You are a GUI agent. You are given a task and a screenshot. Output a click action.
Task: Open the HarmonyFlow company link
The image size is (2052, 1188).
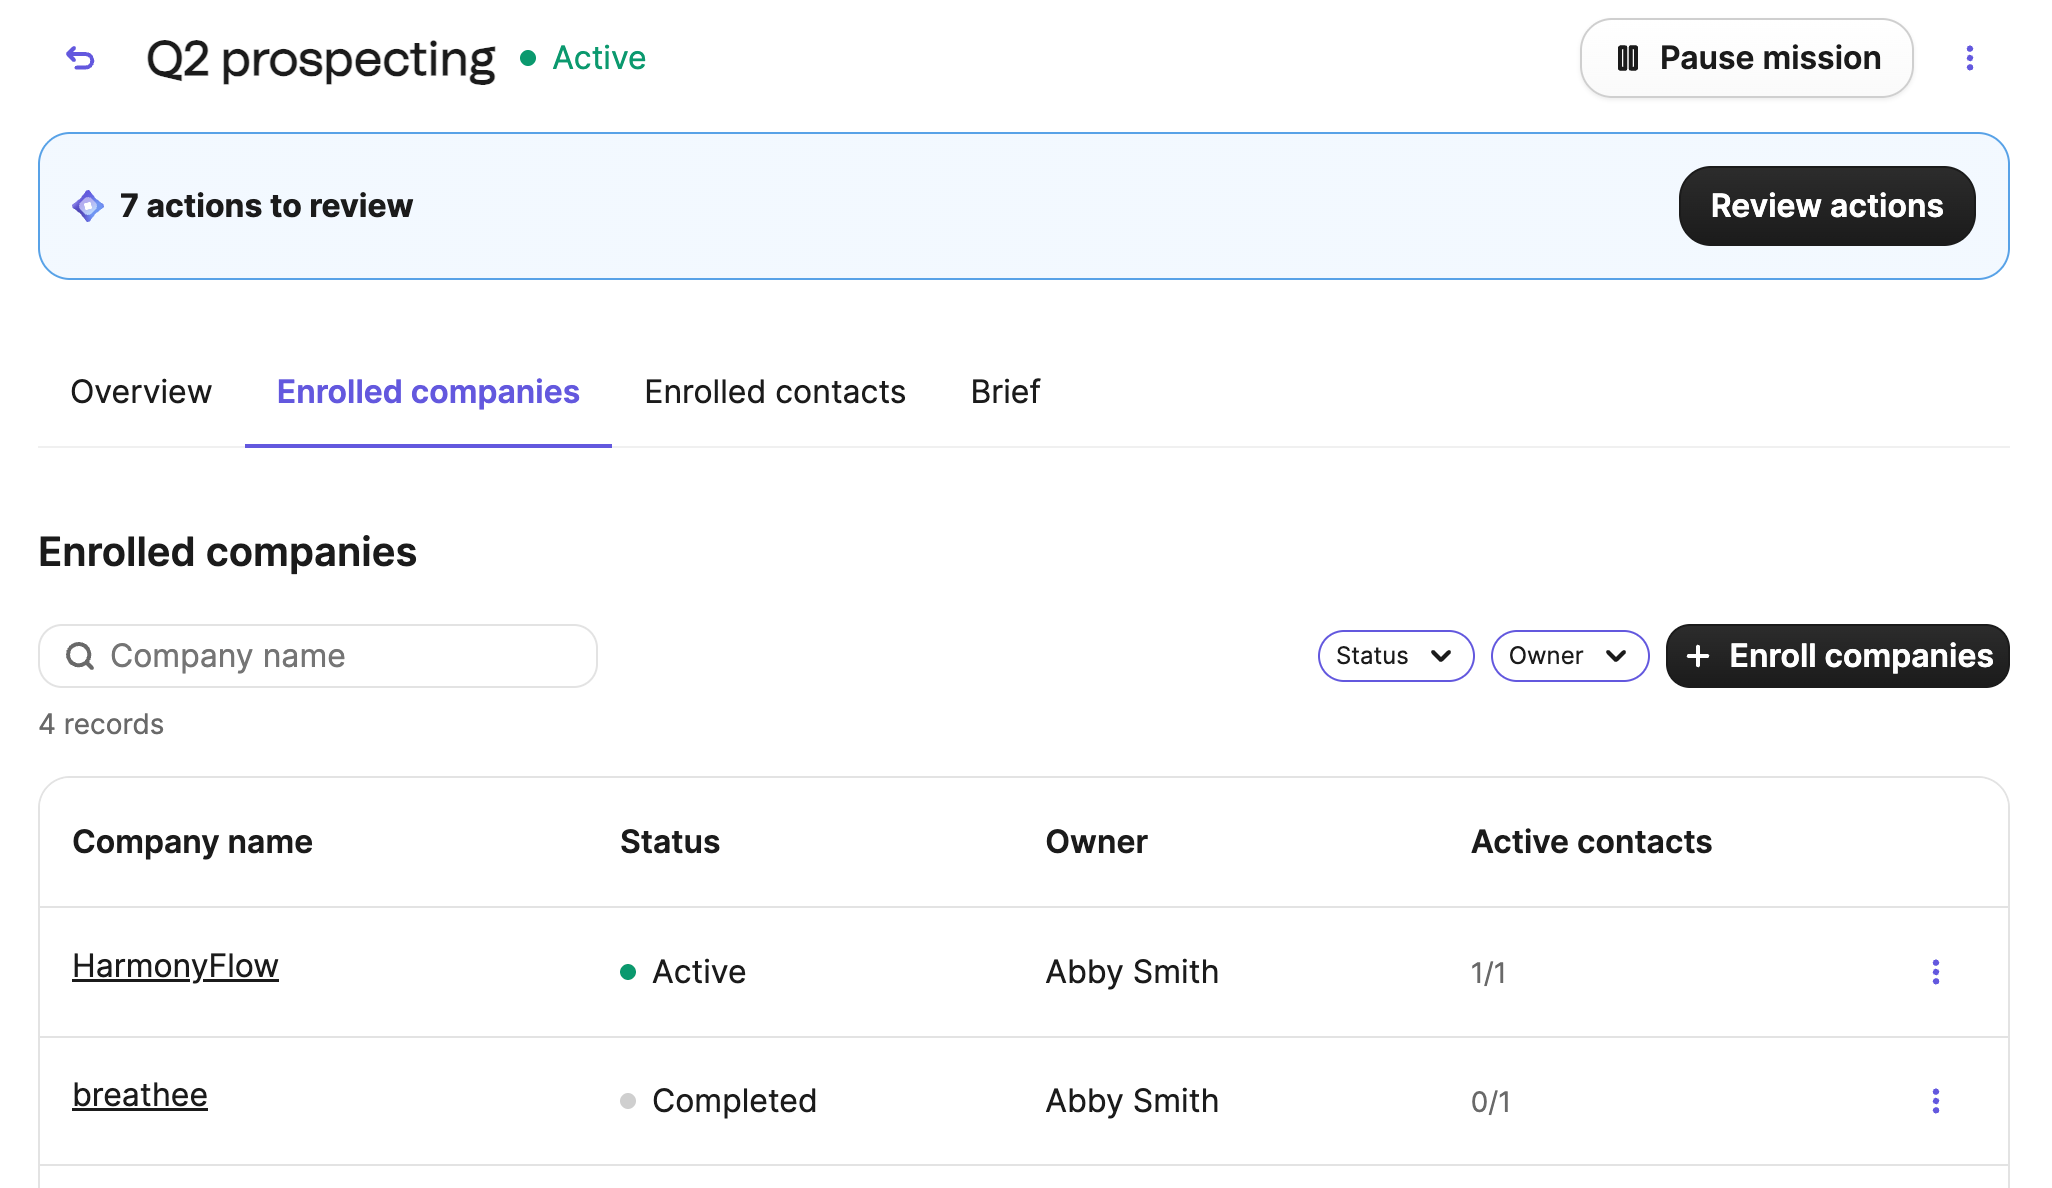click(x=175, y=966)
